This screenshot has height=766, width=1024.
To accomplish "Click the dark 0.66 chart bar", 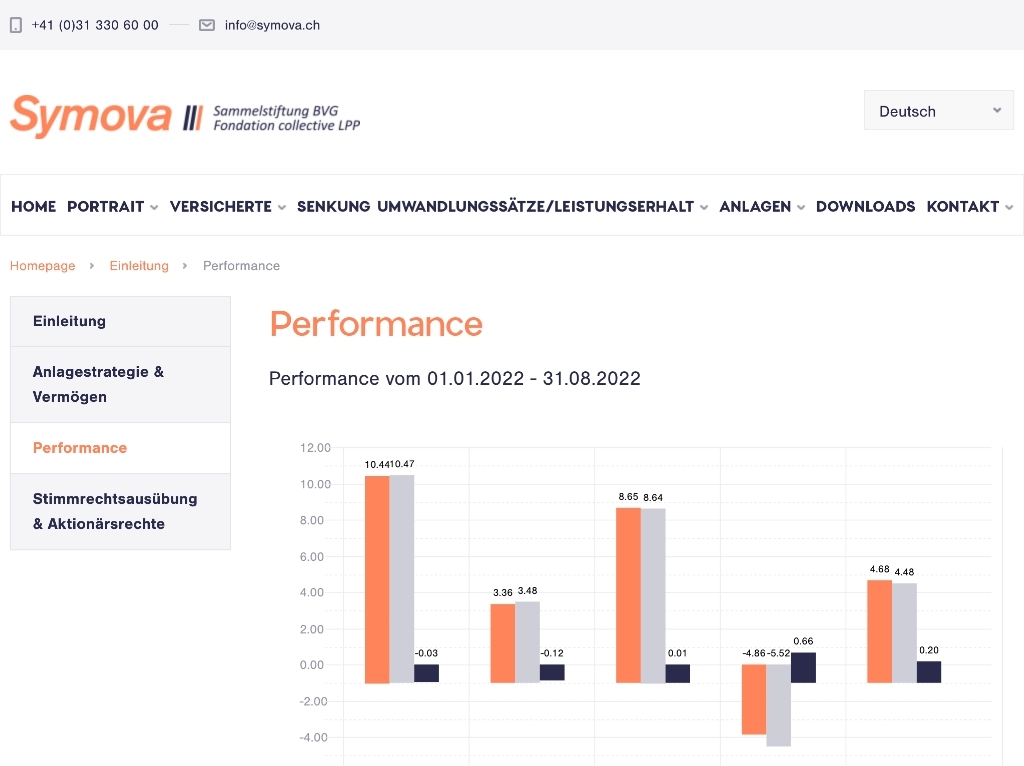I will (x=803, y=667).
